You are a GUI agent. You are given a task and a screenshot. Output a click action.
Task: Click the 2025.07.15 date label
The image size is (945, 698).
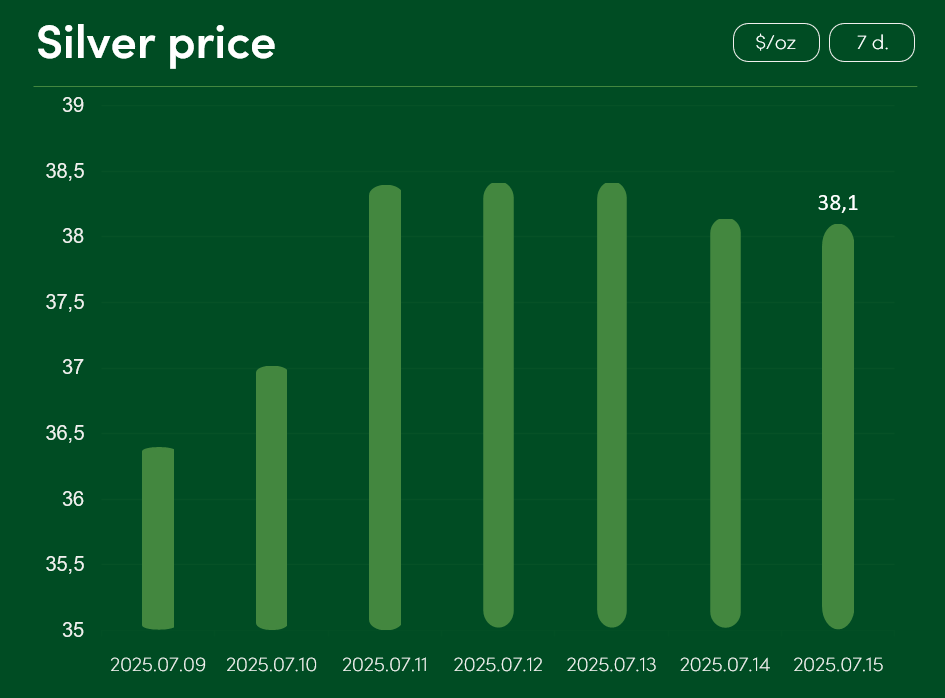pyautogui.click(x=838, y=665)
